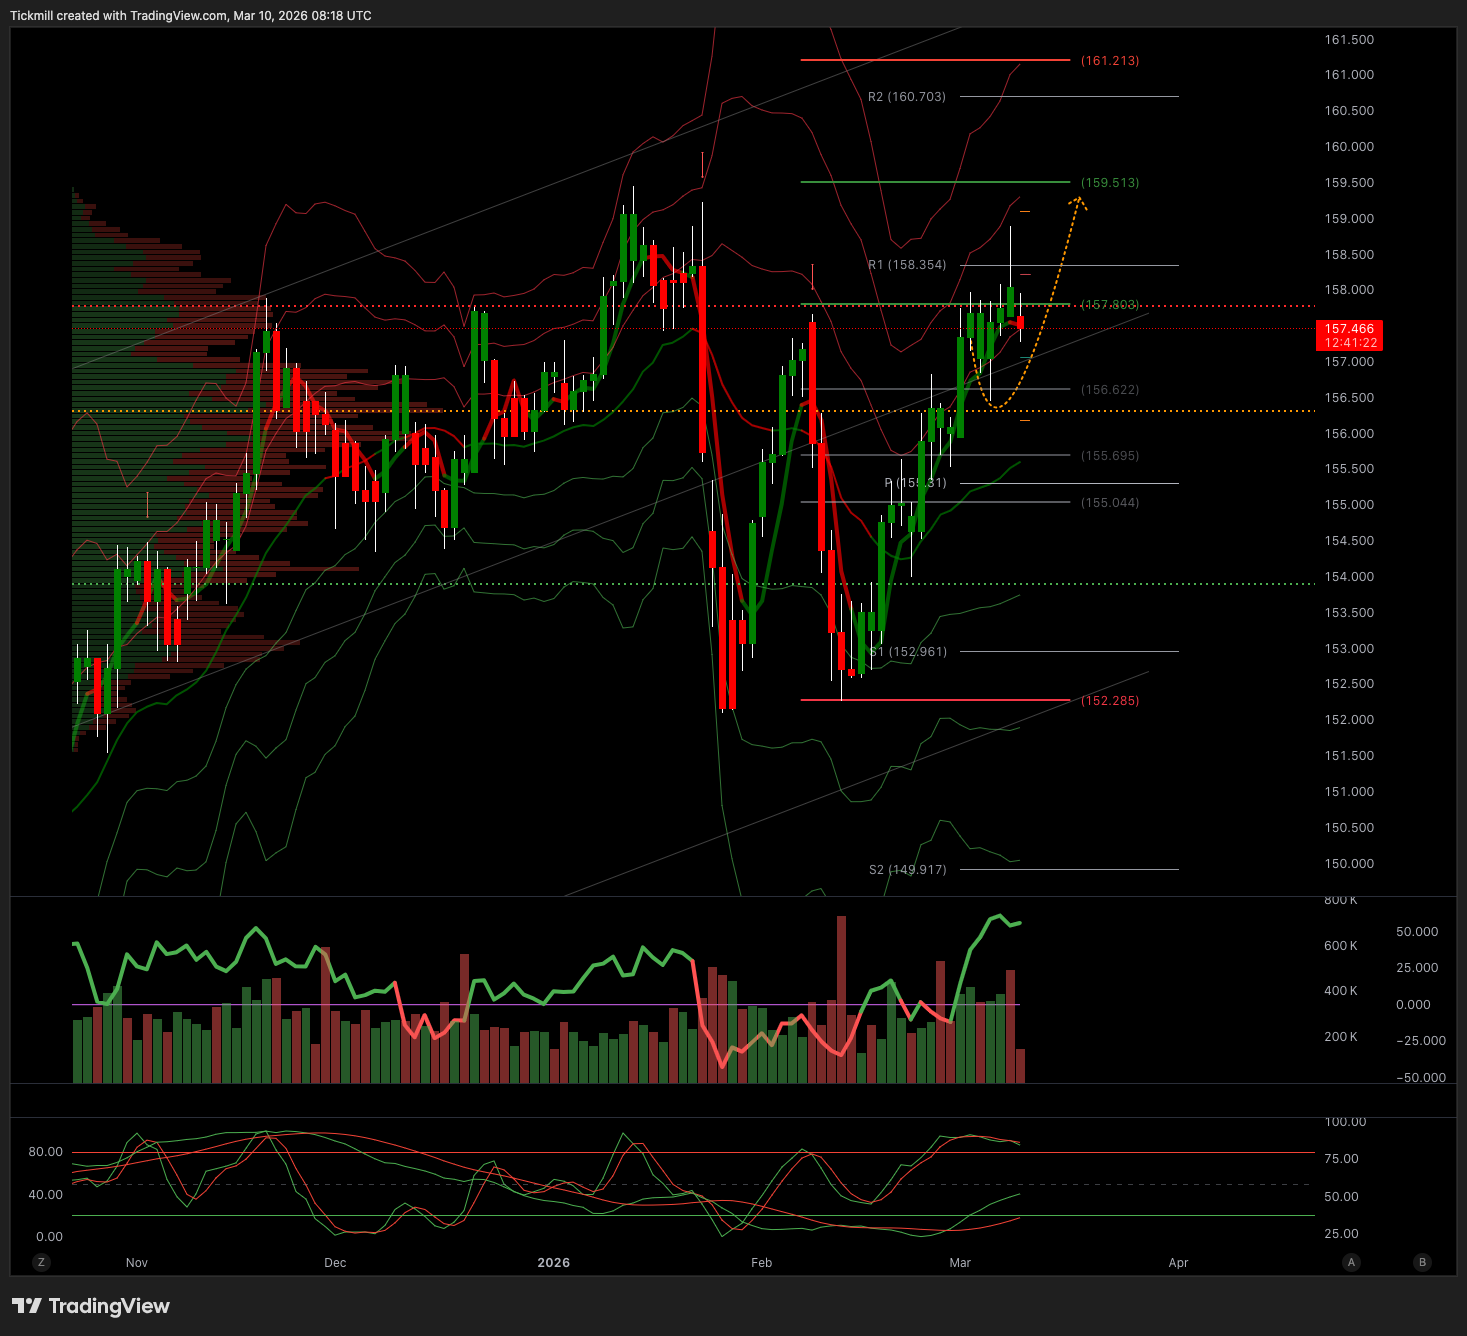This screenshot has height=1336, width=1467.
Task: Select the S1 (152.961) pivot label
Action: click(x=907, y=652)
